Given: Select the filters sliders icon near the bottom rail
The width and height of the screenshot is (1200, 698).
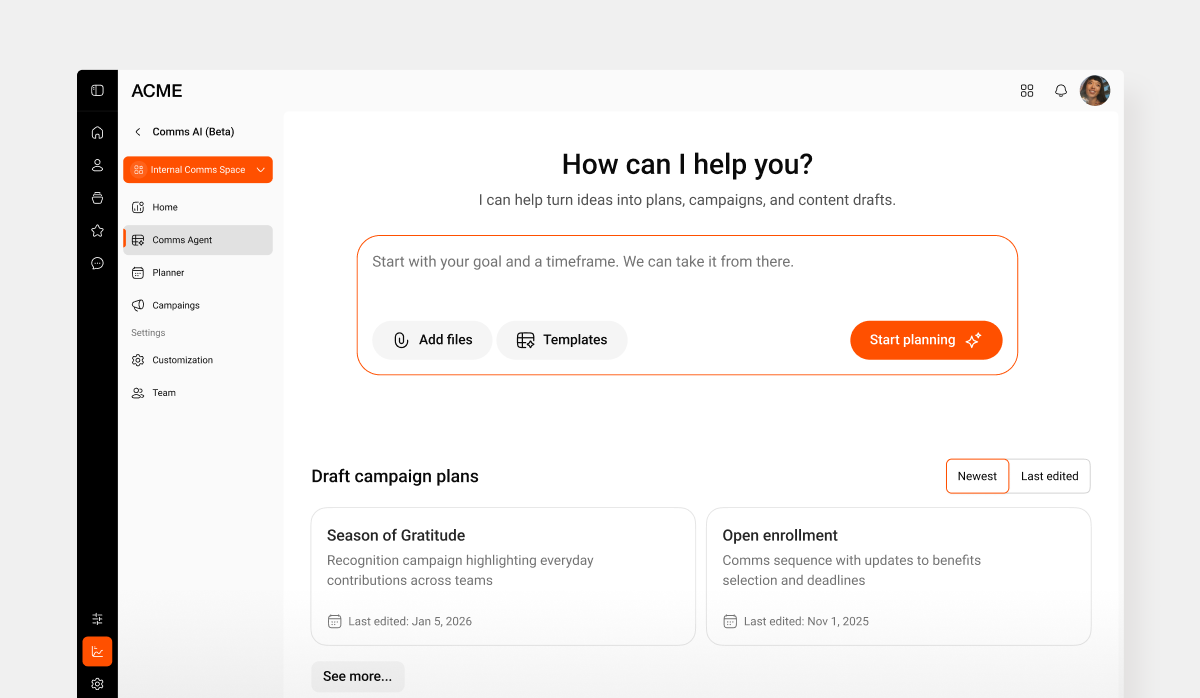Looking at the screenshot, I should [x=97, y=618].
